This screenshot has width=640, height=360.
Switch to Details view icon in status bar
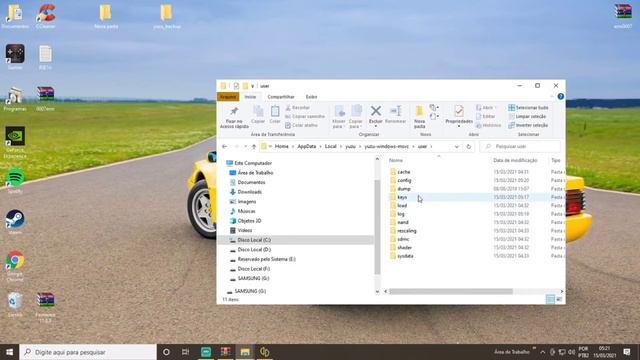(550, 299)
